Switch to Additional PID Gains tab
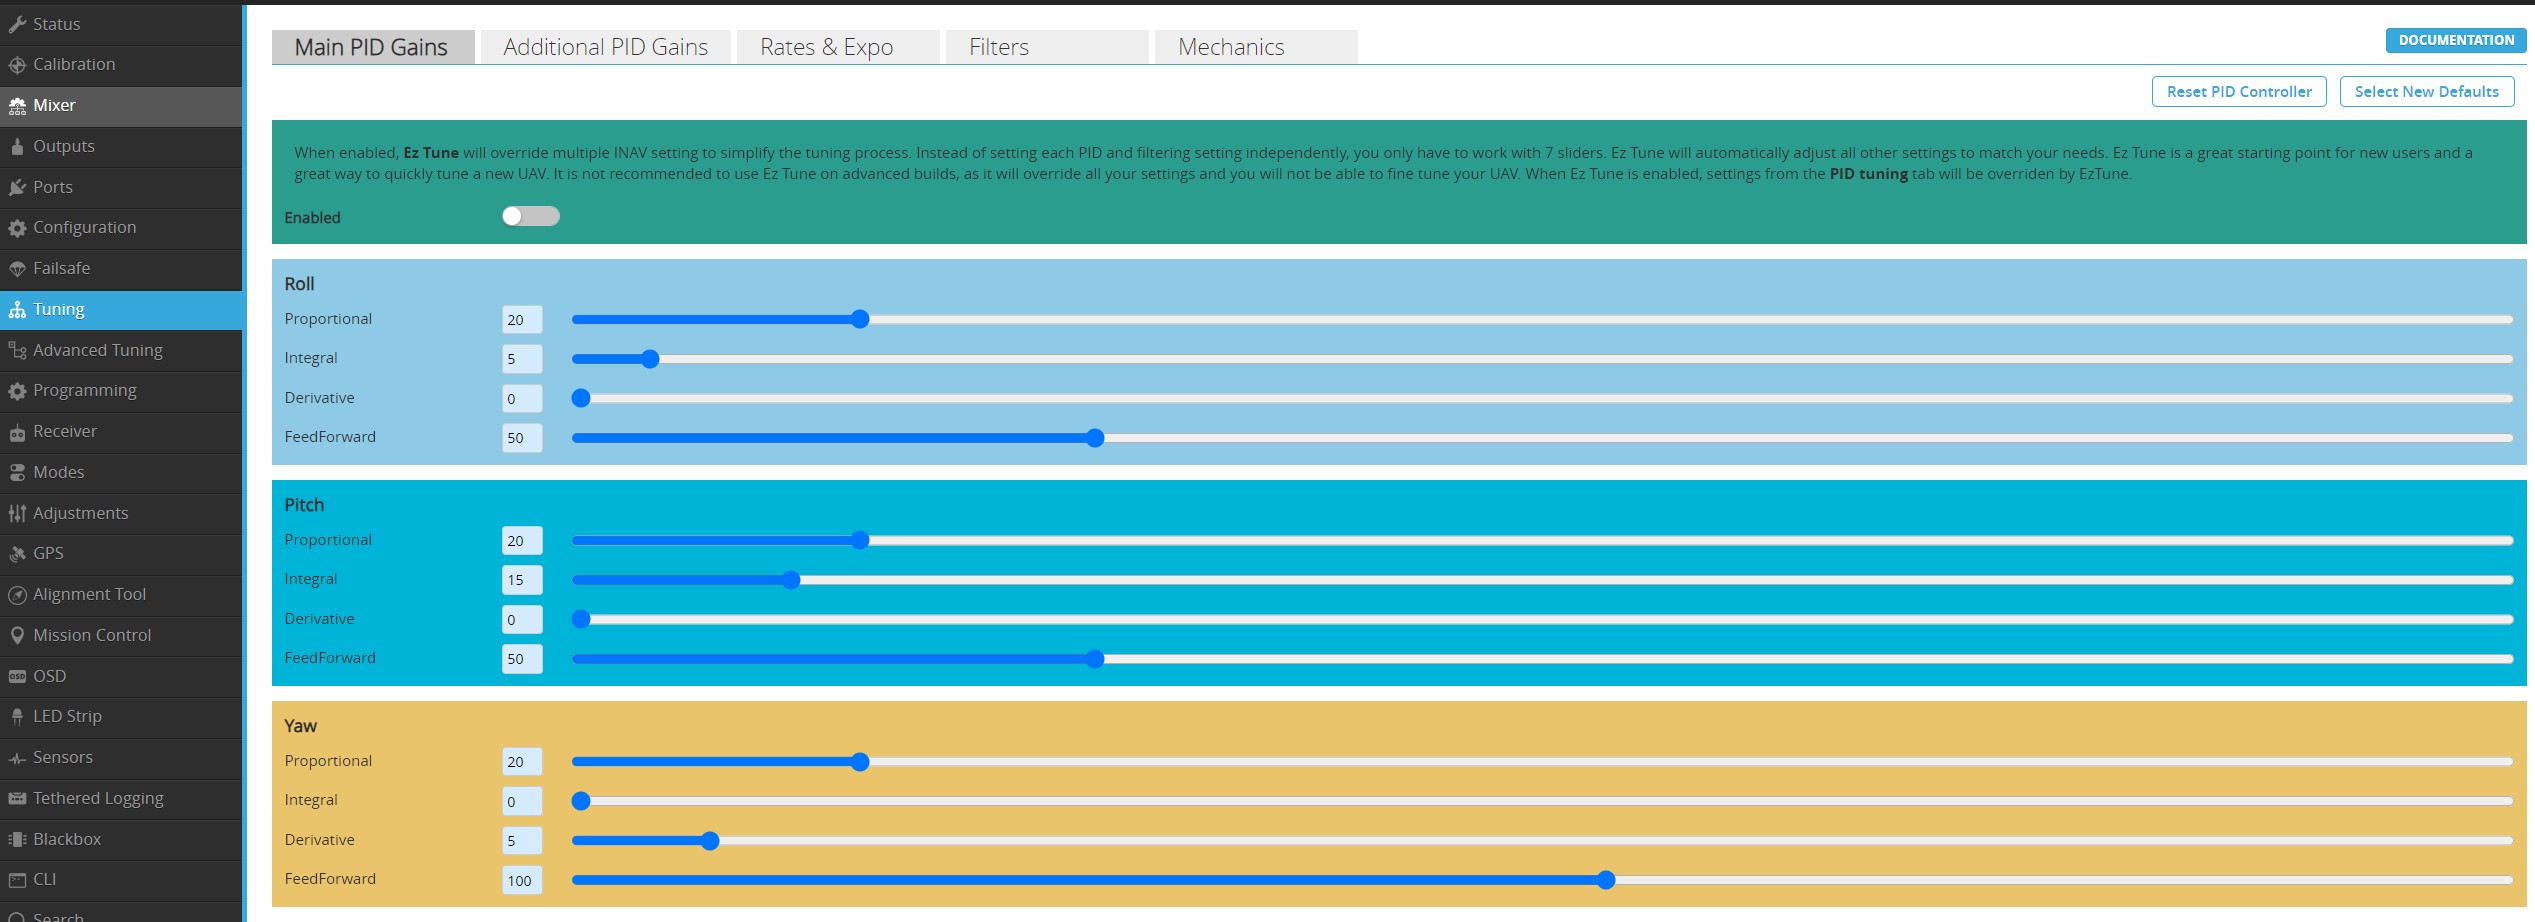2535x922 pixels. click(605, 47)
